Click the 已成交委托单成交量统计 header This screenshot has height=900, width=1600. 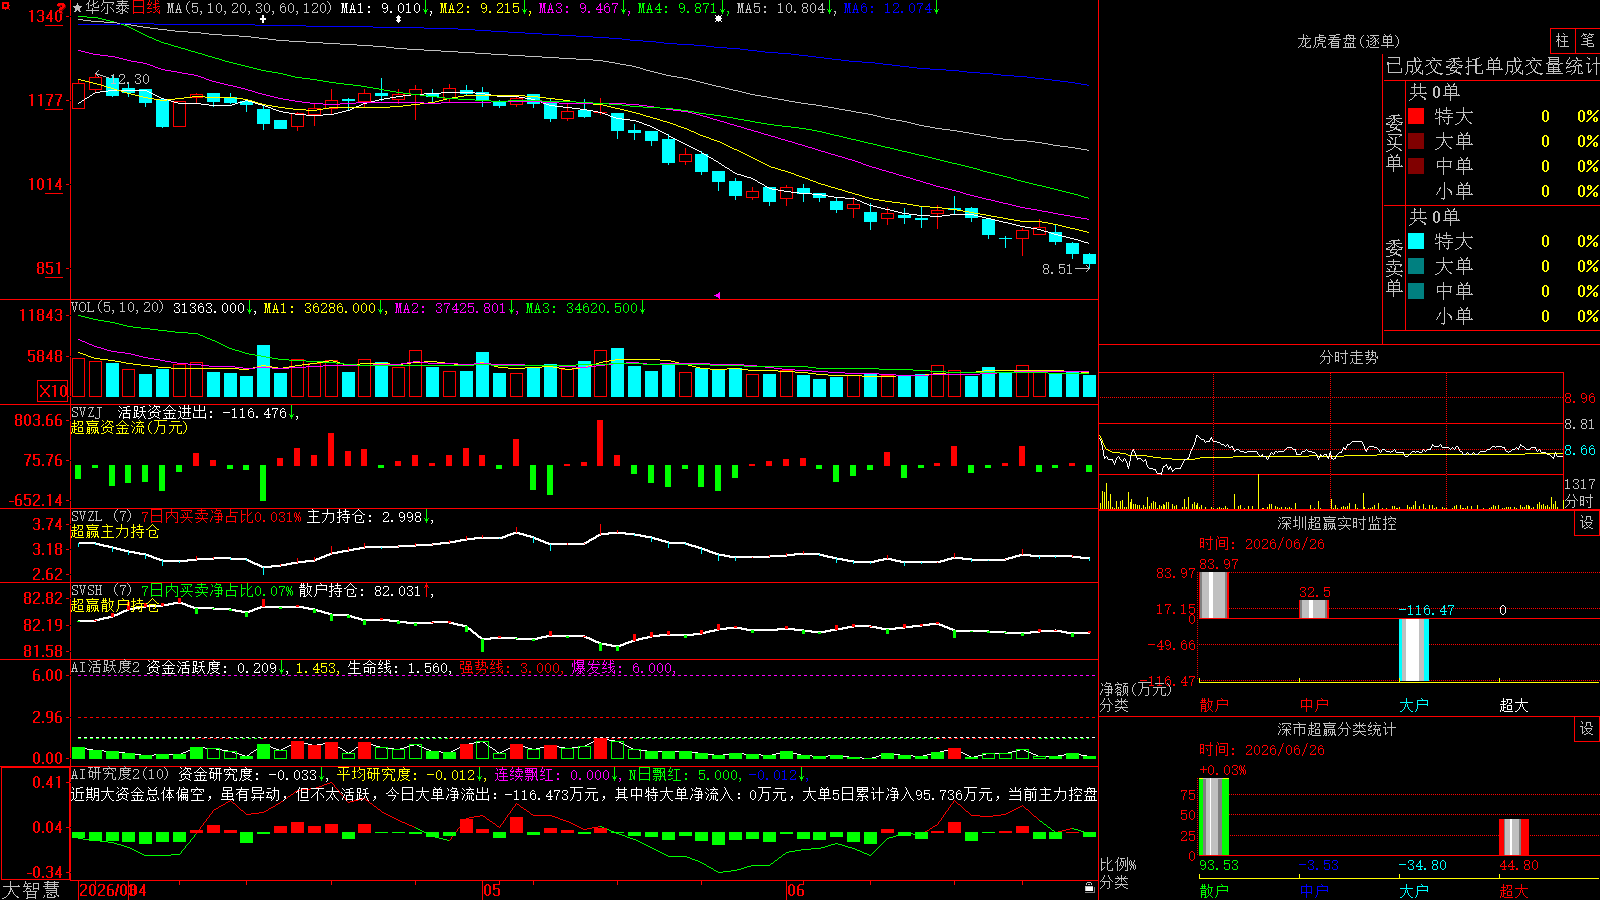click(1492, 66)
